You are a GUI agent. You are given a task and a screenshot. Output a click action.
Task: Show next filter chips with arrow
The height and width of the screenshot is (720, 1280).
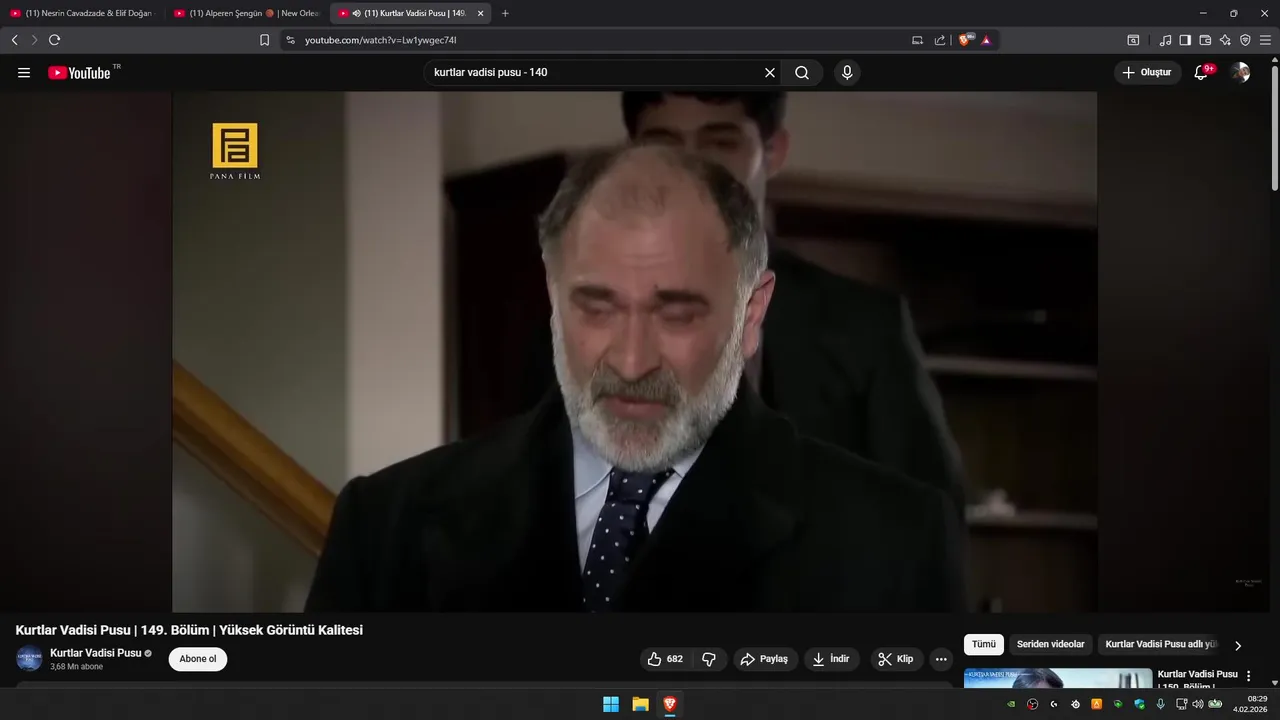point(1238,646)
